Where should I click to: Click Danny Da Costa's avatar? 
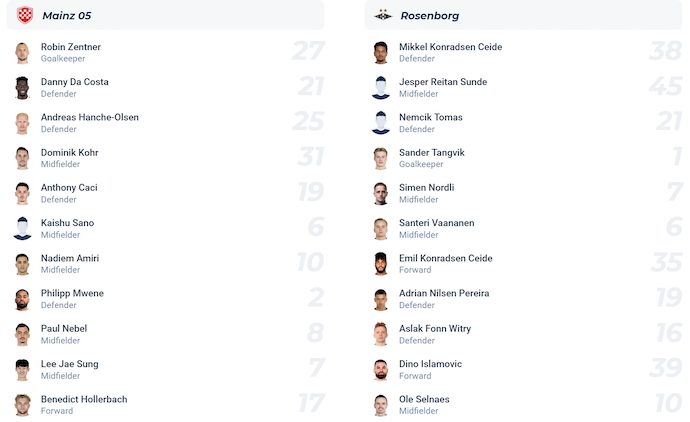22,88
